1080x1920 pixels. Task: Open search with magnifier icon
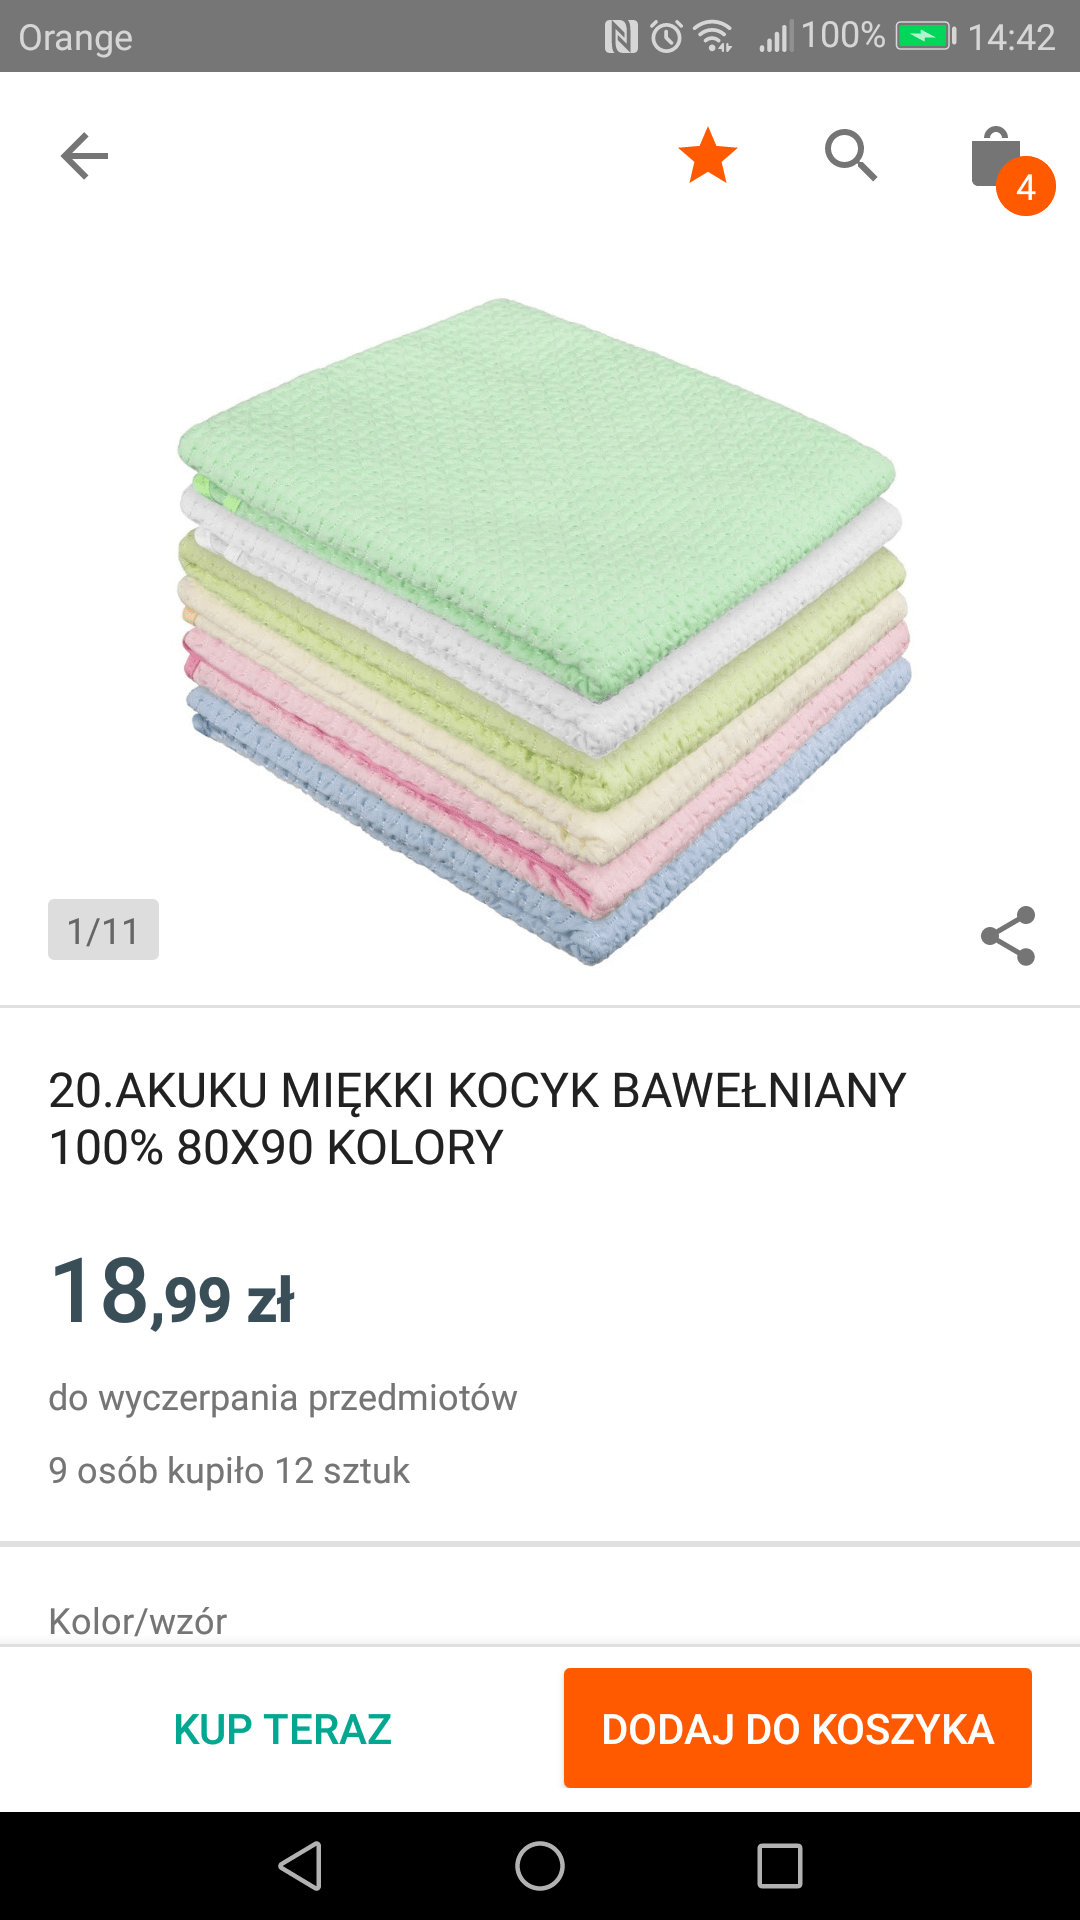(x=851, y=156)
